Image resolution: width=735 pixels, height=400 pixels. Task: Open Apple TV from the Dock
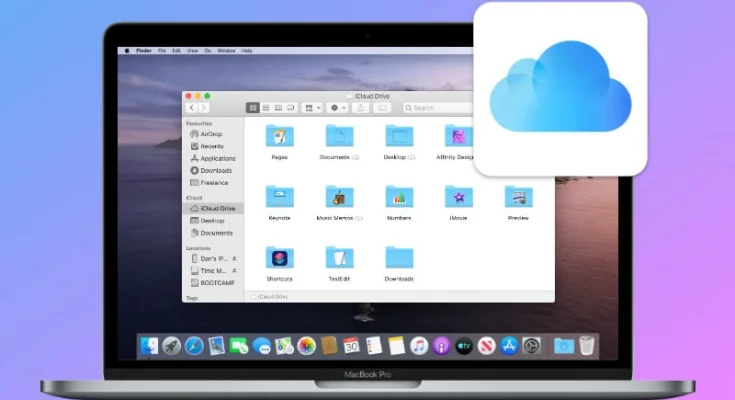464,346
